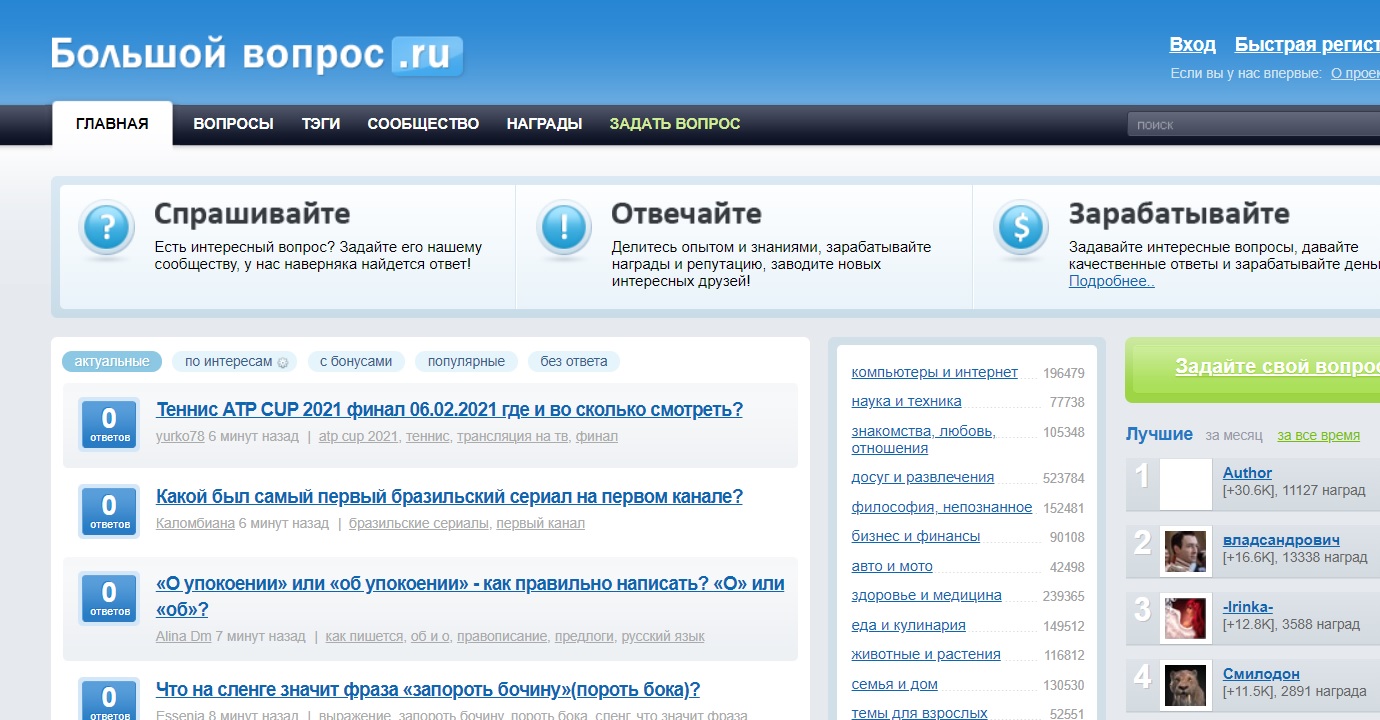Switch to the ГЛАВНАЯ tab

(x=112, y=124)
